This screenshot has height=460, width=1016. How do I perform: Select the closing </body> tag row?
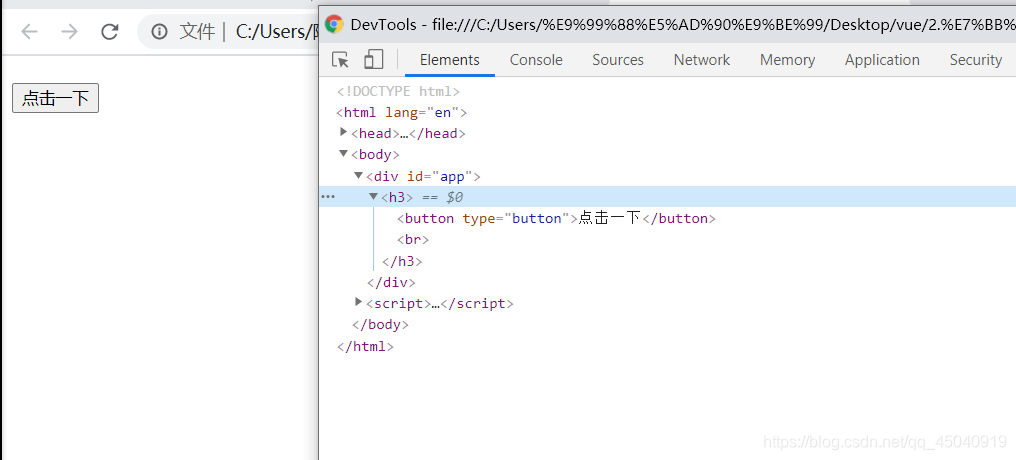click(380, 325)
